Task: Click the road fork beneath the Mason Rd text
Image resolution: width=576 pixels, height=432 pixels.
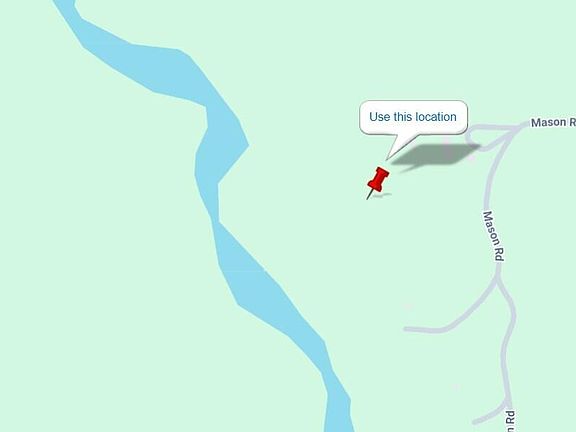Action: click(497, 281)
